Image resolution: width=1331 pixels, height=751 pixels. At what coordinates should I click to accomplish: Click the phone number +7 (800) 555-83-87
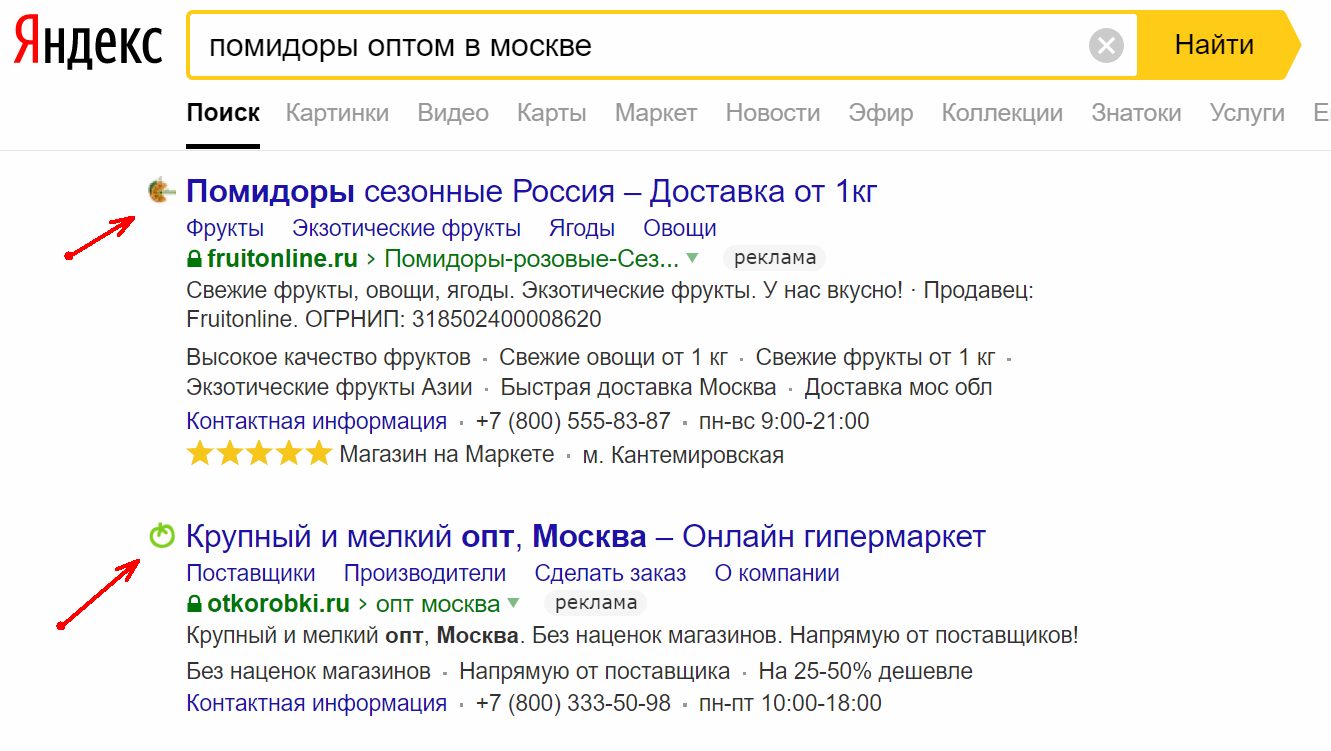pos(573,421)
